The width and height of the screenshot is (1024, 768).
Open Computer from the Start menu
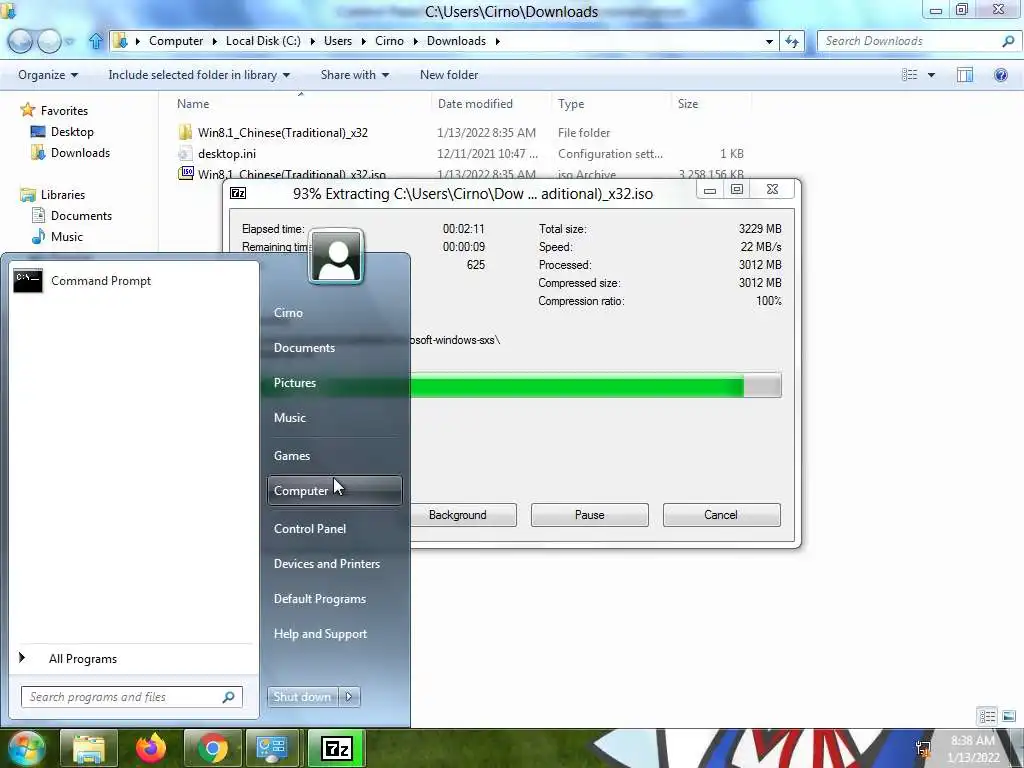[x=334, y=490]
